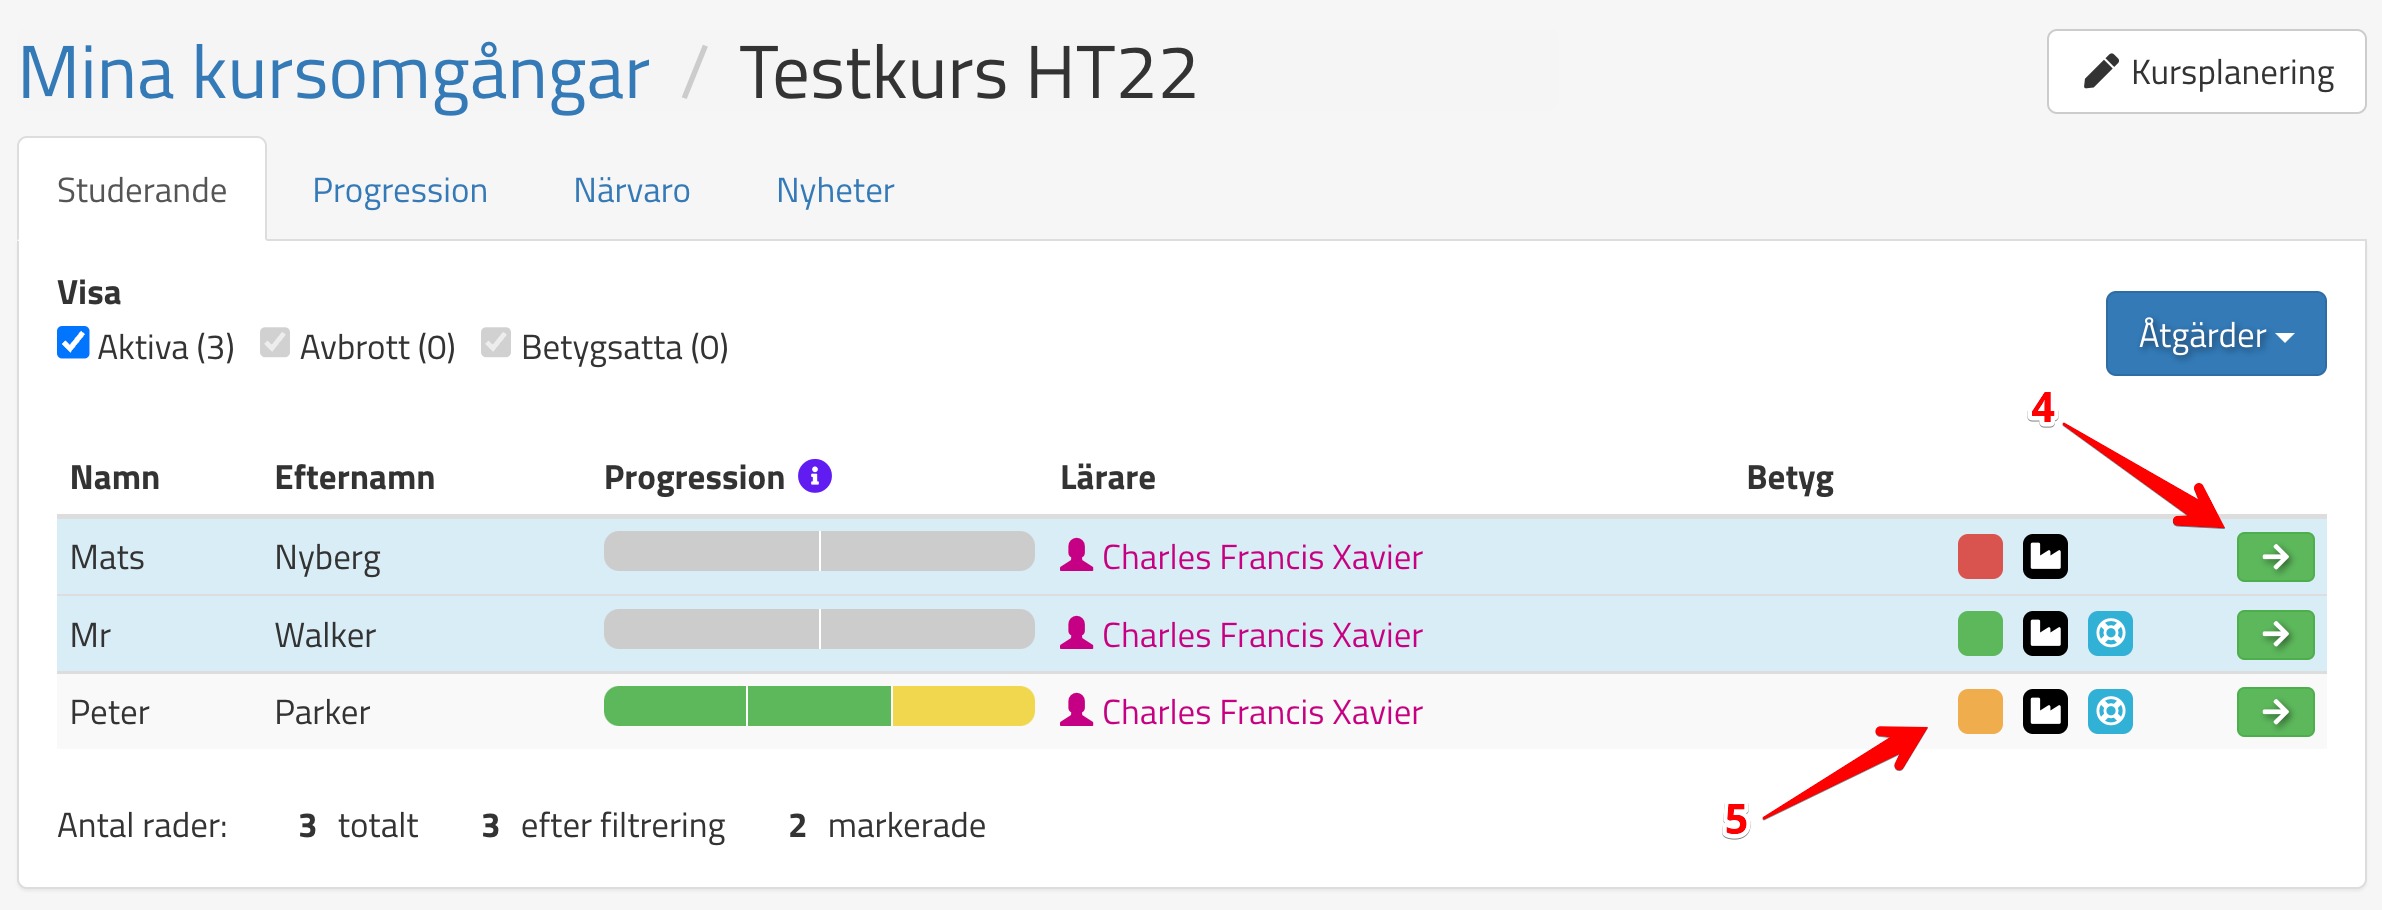2382x910 pixels.
Task: Toggle the Betygsatta (0) checkbox
Action: (496, 343)
